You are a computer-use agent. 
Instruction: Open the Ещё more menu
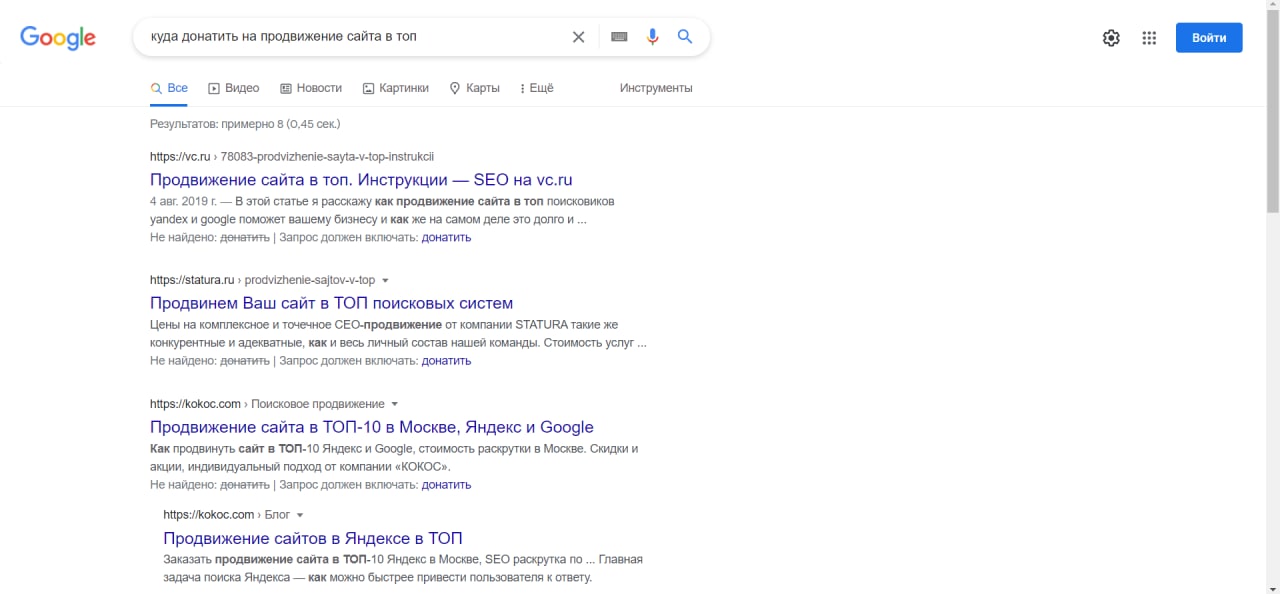click(537, 88)
